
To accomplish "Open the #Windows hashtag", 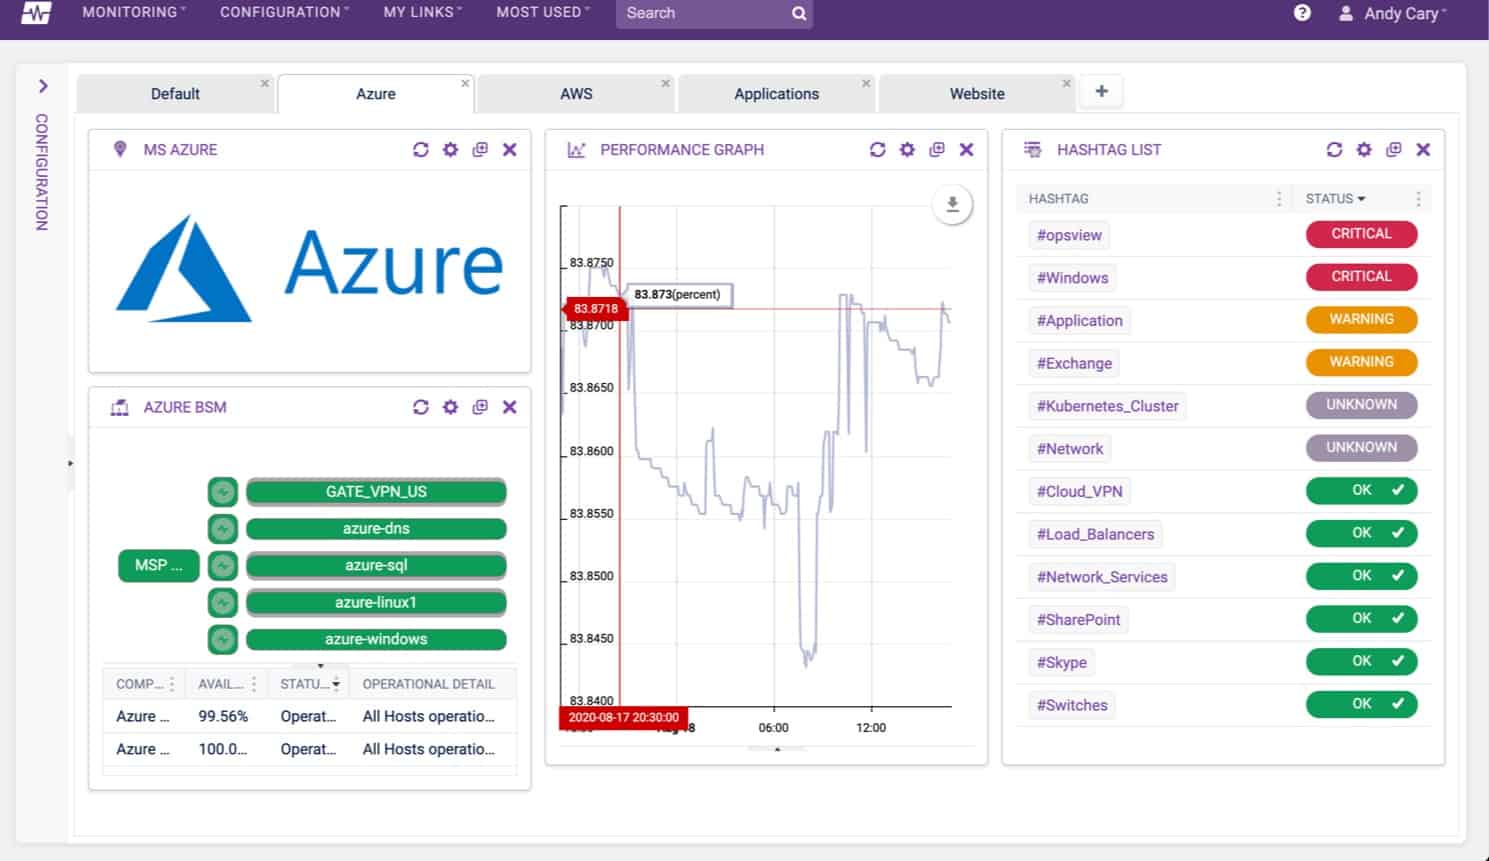I will click(1072, 278).
